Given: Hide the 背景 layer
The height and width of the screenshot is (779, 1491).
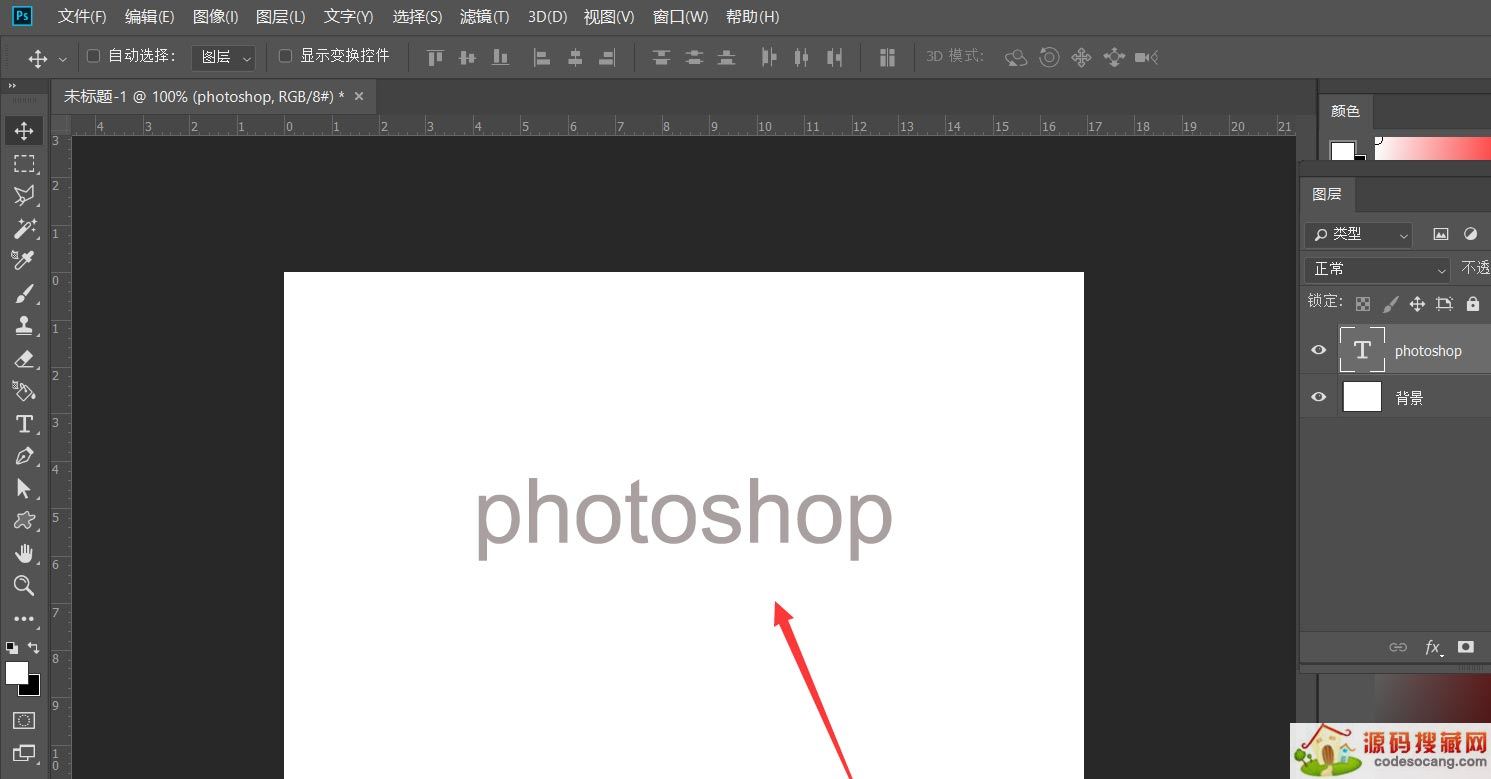Looking at the screenshot, I should 1319,397.
